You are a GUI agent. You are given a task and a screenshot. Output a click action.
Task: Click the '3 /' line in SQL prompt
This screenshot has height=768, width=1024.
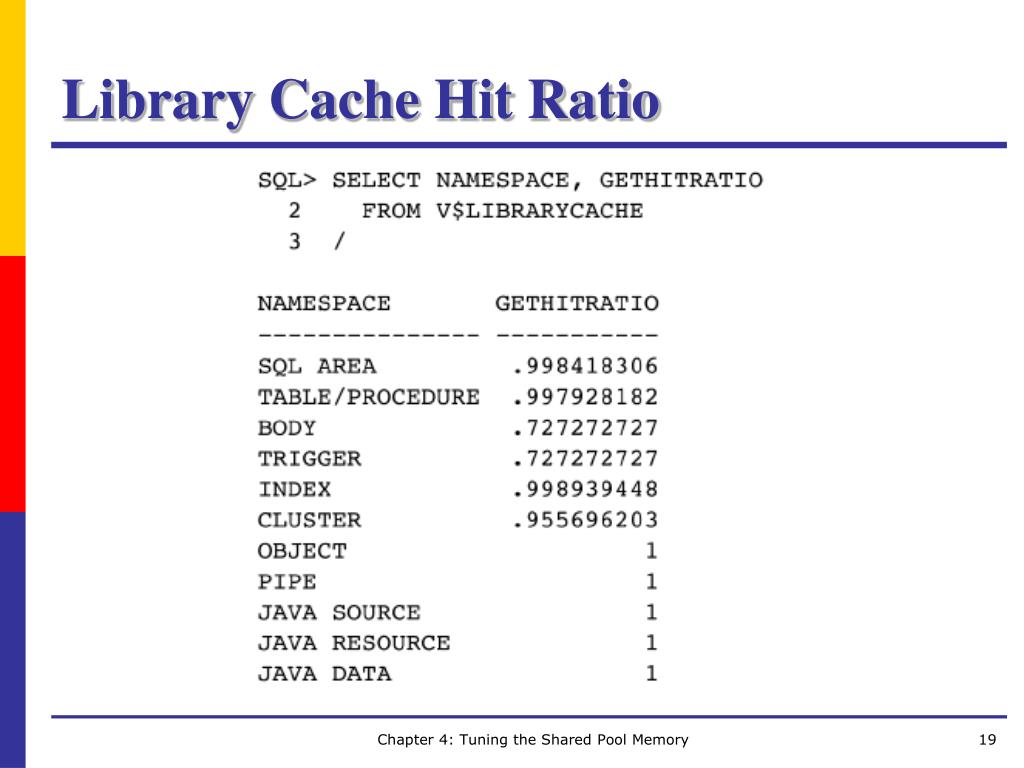tap(317, 242)
